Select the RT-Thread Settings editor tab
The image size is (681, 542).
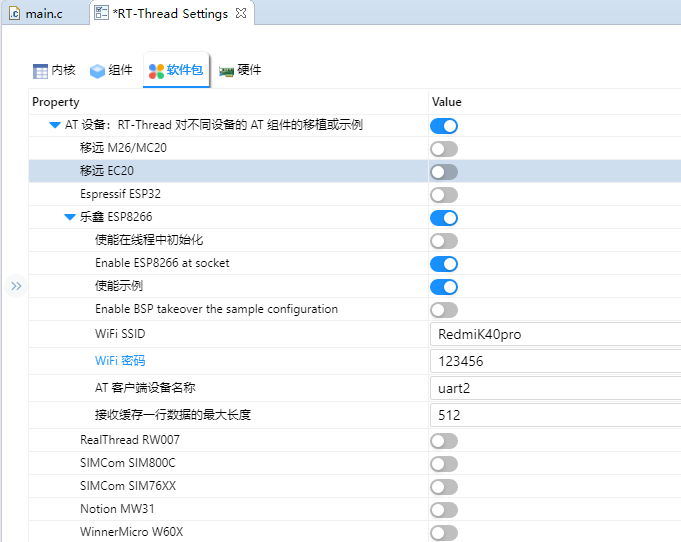coord(170,13)
